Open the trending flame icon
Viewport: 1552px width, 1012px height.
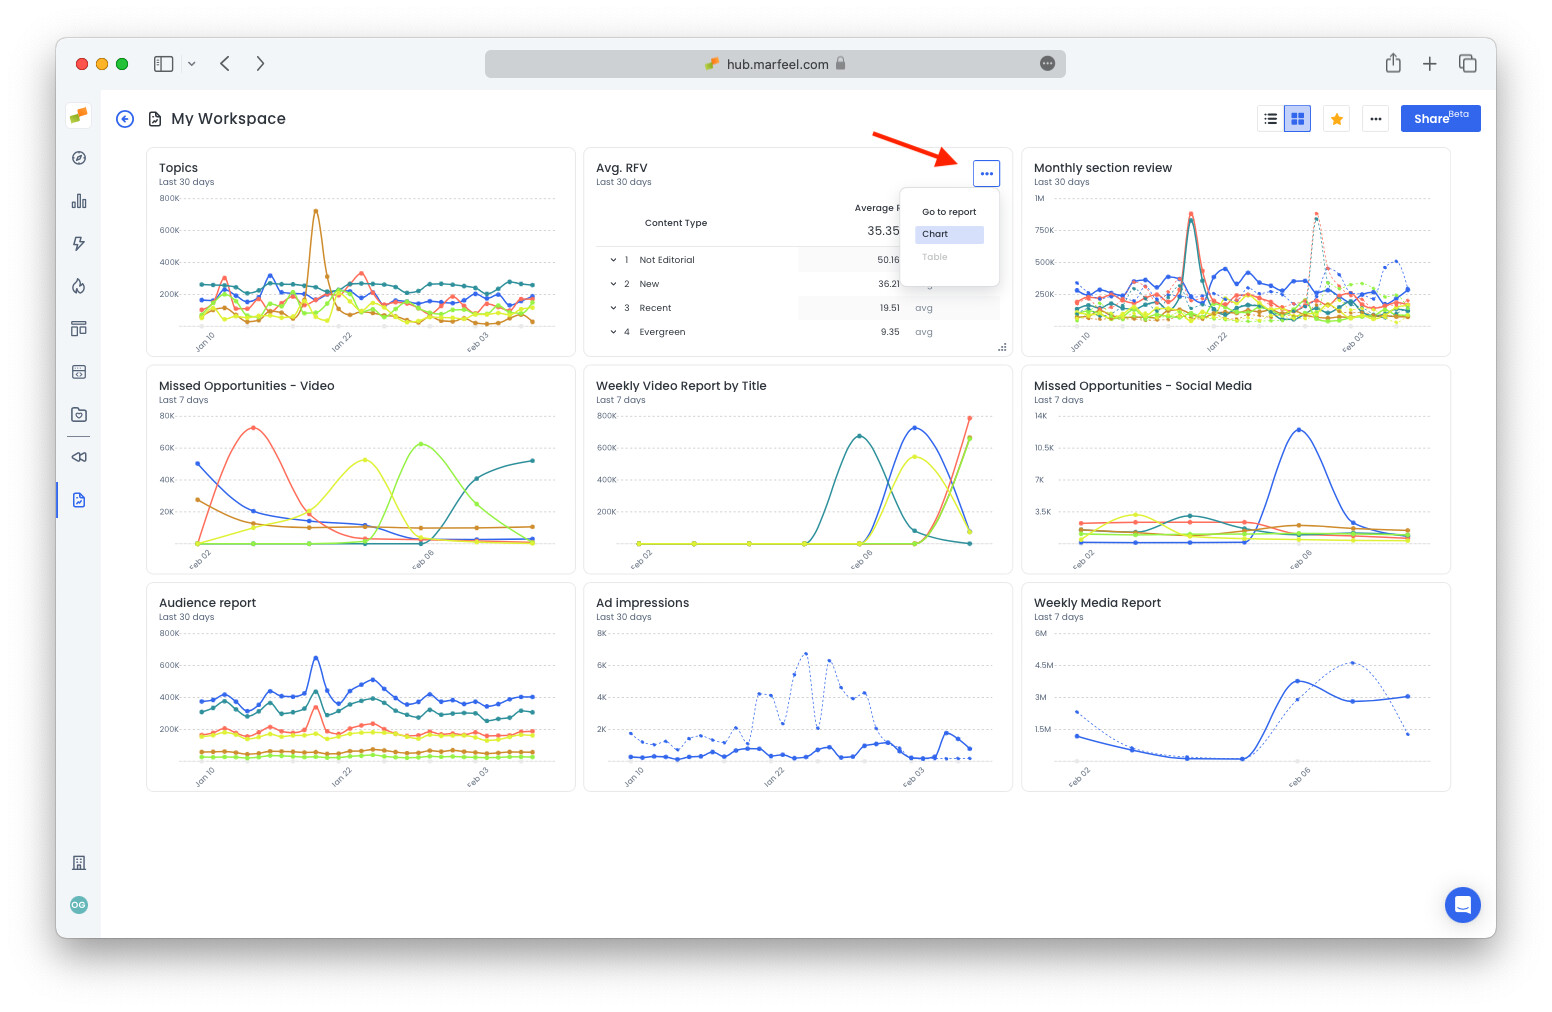79,286
